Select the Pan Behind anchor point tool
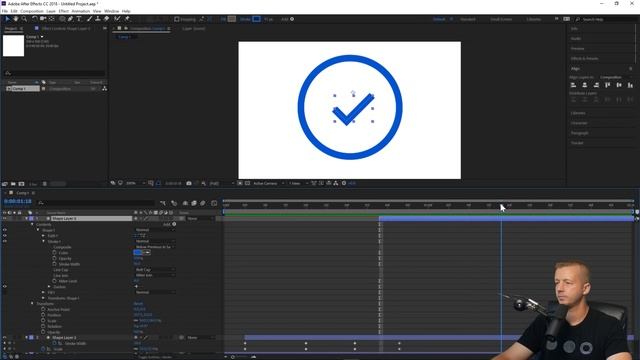The image size is (640, 360). [x=52, y=19]
